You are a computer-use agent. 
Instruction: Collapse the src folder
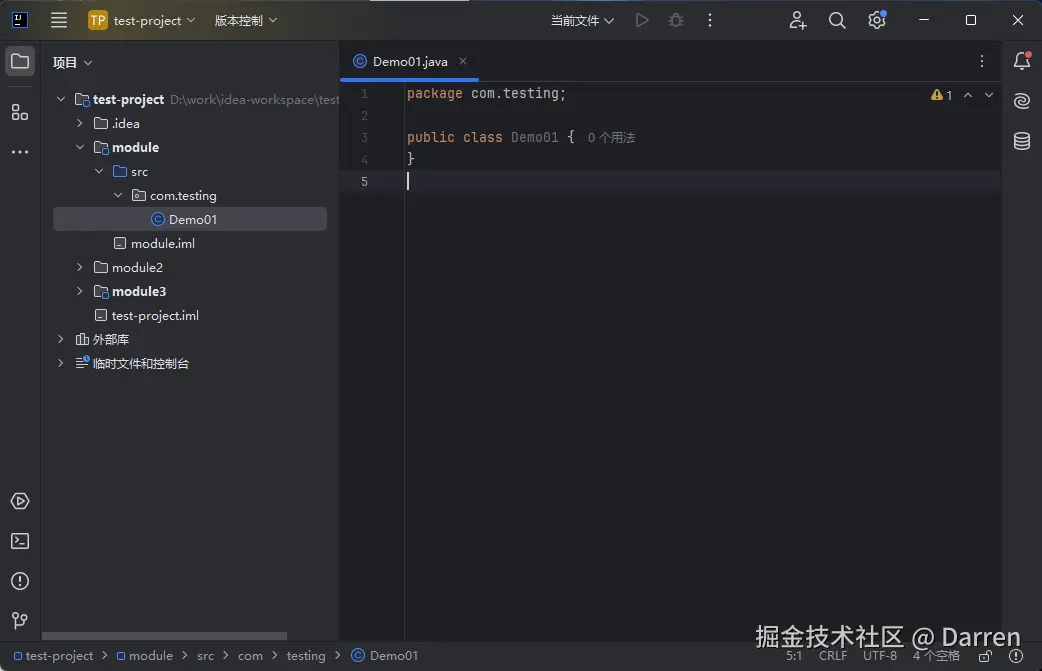click(x=99, y=171)
